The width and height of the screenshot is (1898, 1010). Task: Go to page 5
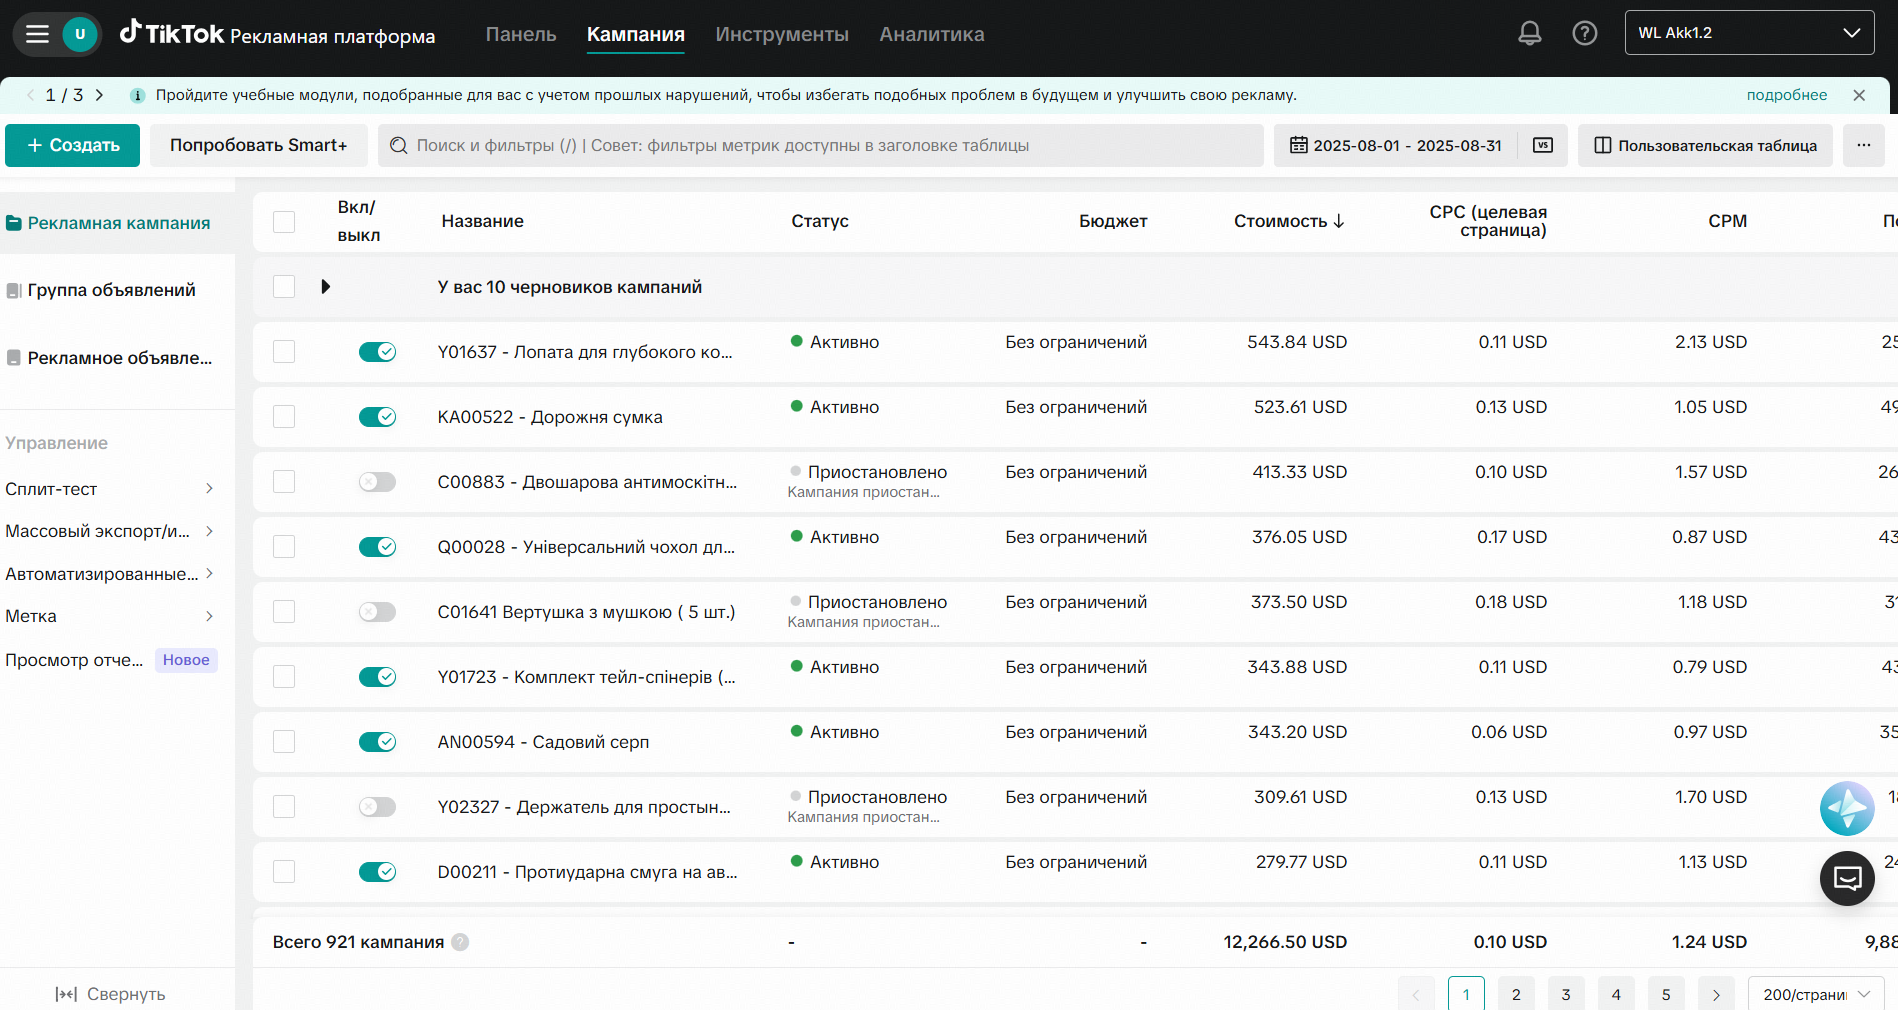tap(1666, 995)
